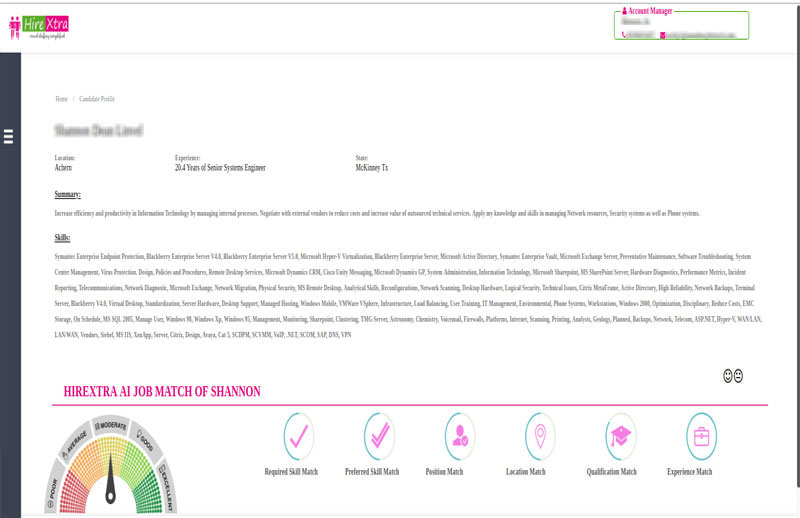Click the 'Achern' location value
The image size is (800, 518).
(63, 168)
